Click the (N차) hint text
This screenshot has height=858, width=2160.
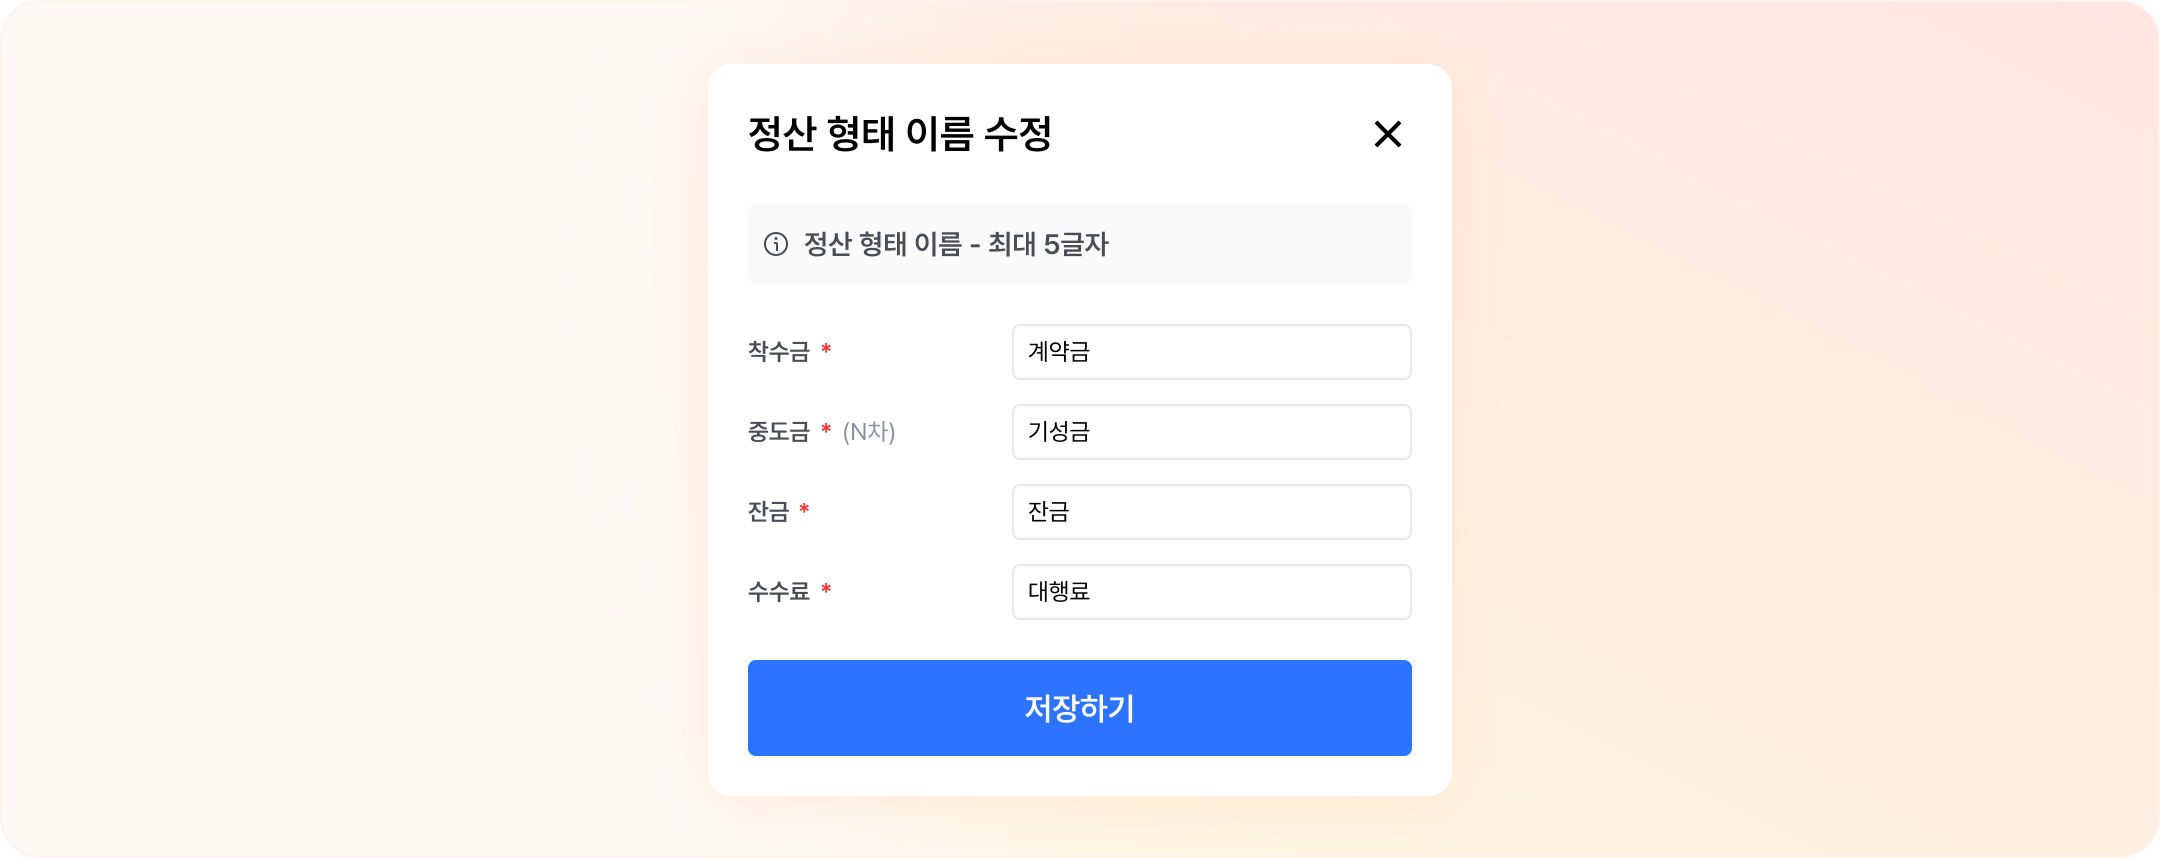click(x=869, y=432)
